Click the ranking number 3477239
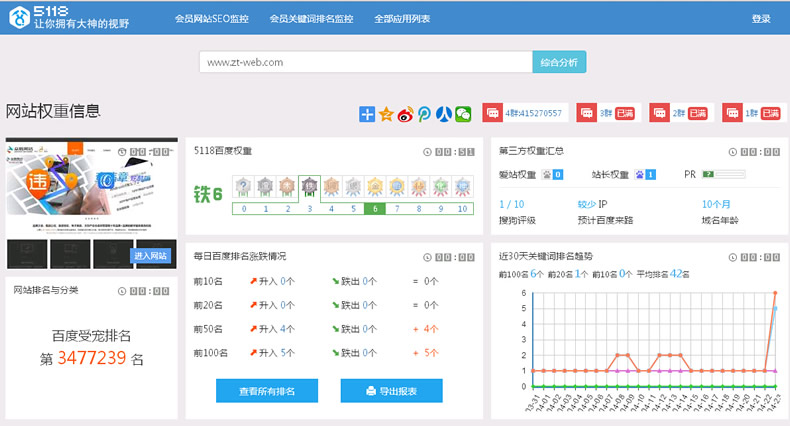Image resolution: width=790 pixels, height=426 pixels. click(92, 358)
